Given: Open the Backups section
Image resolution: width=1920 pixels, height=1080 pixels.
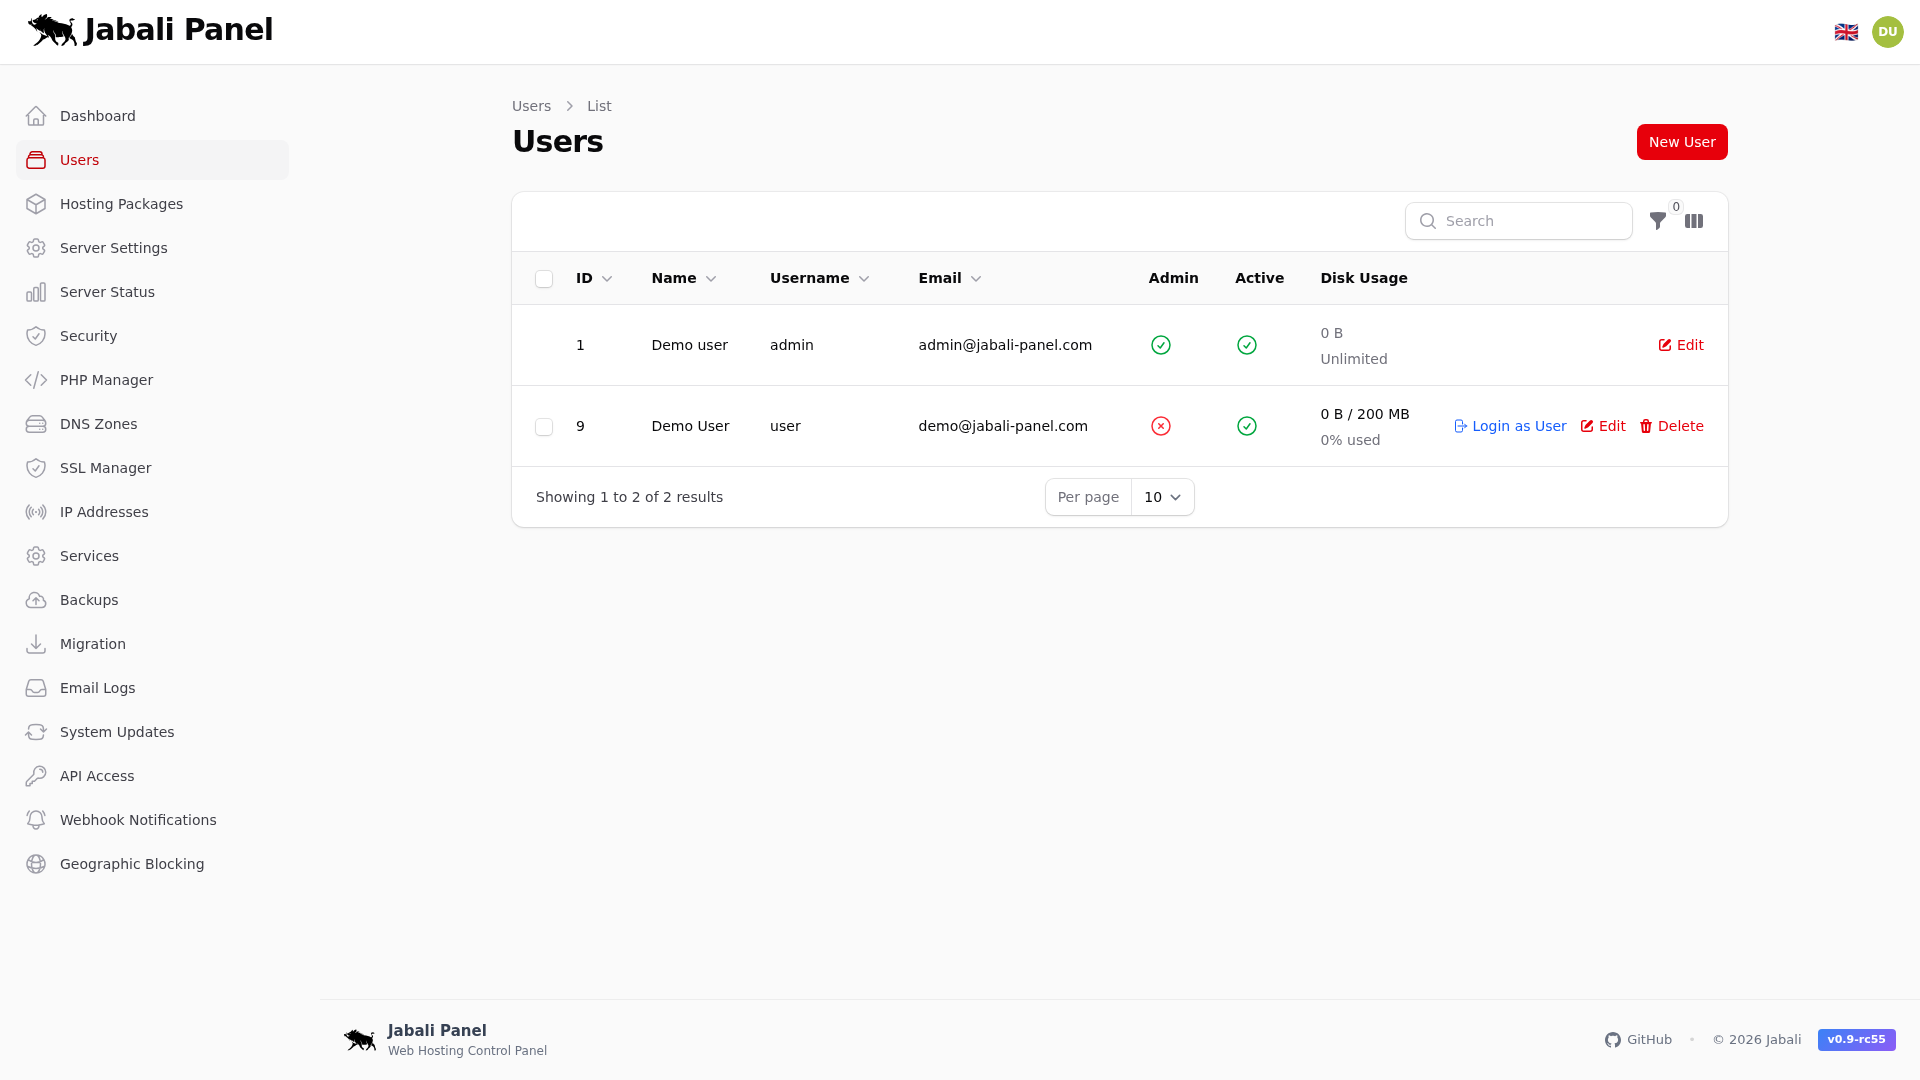Looking at the screenshot, I should click(x=89, y=600).
